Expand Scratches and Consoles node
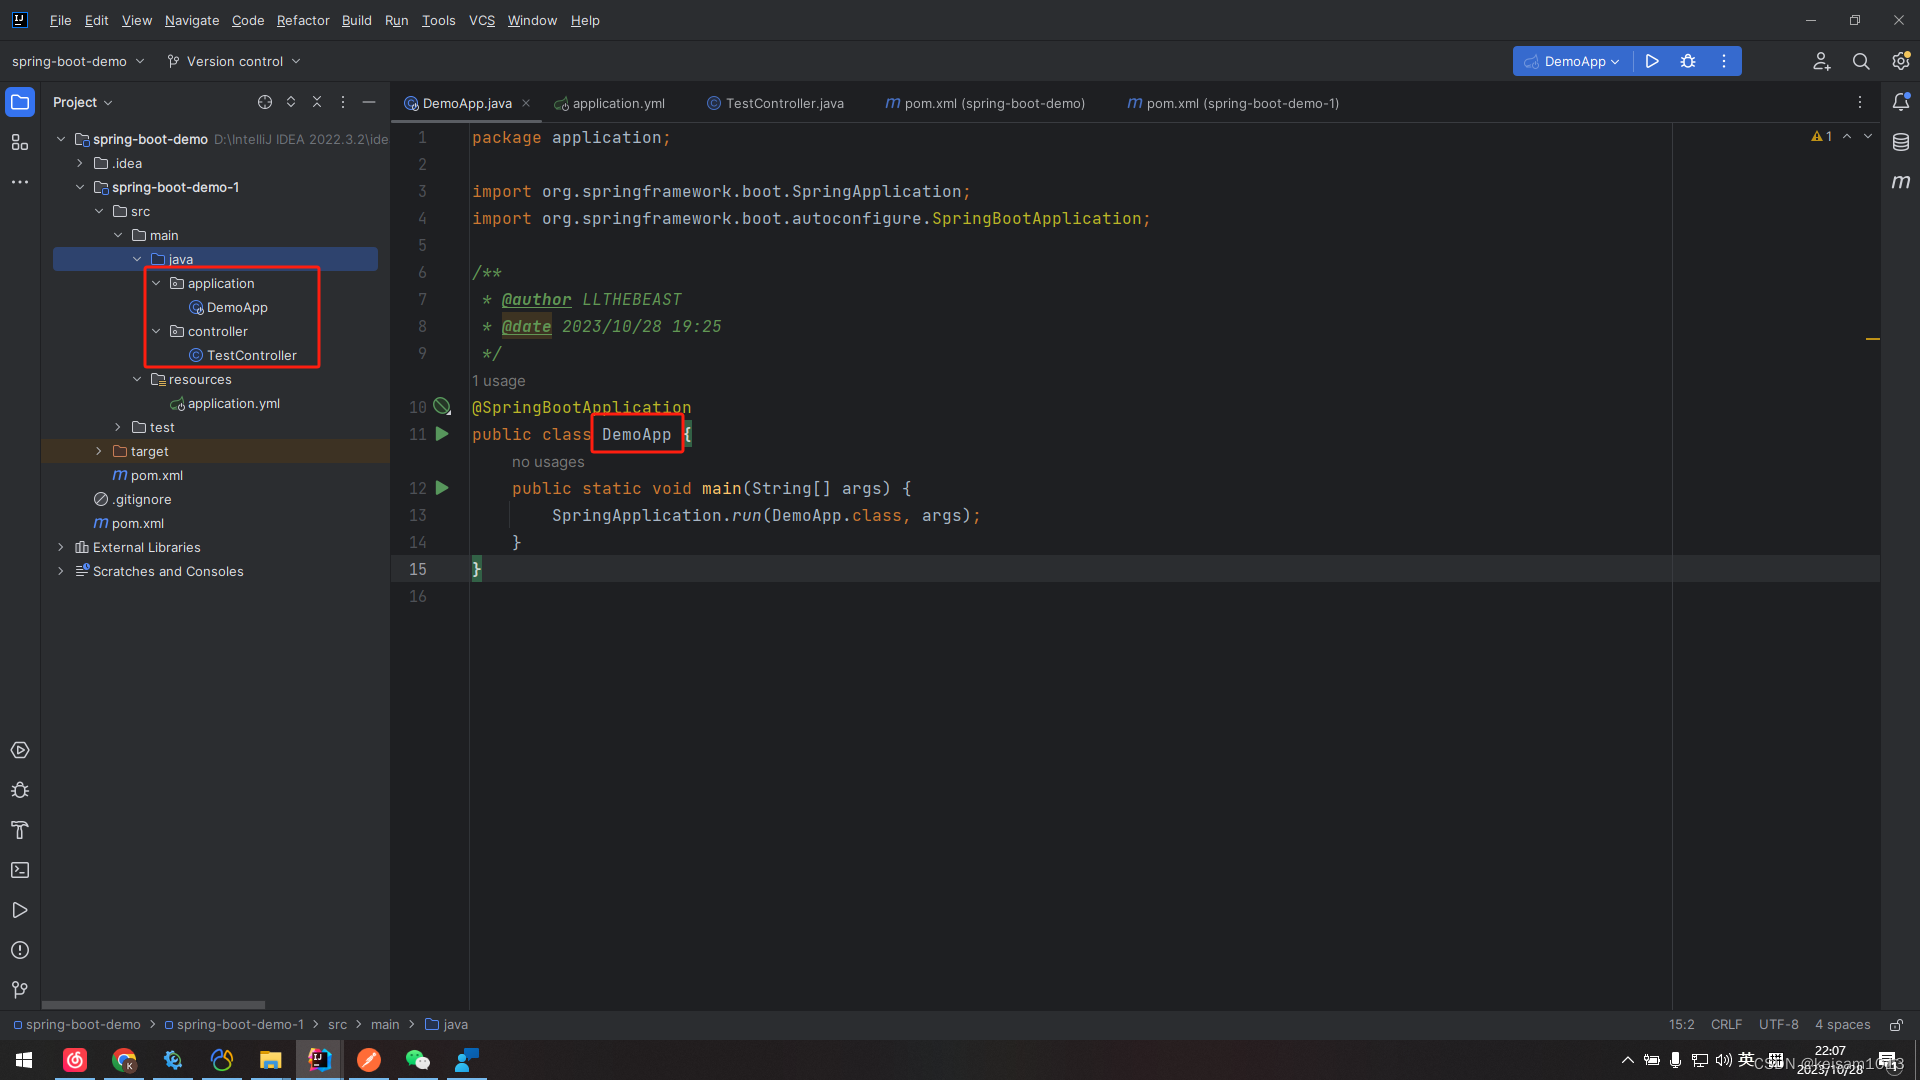The image size is (1920, 1080). [61, 571]
